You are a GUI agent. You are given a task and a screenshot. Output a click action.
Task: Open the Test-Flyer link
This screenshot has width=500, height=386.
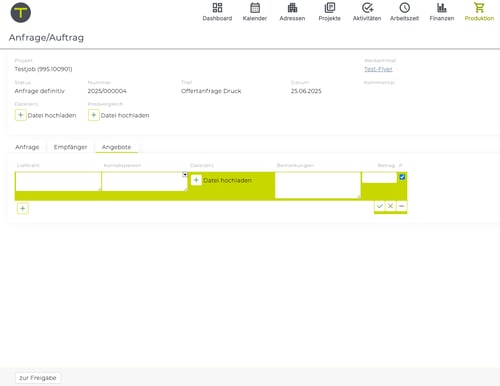click(x=378, y=69)
